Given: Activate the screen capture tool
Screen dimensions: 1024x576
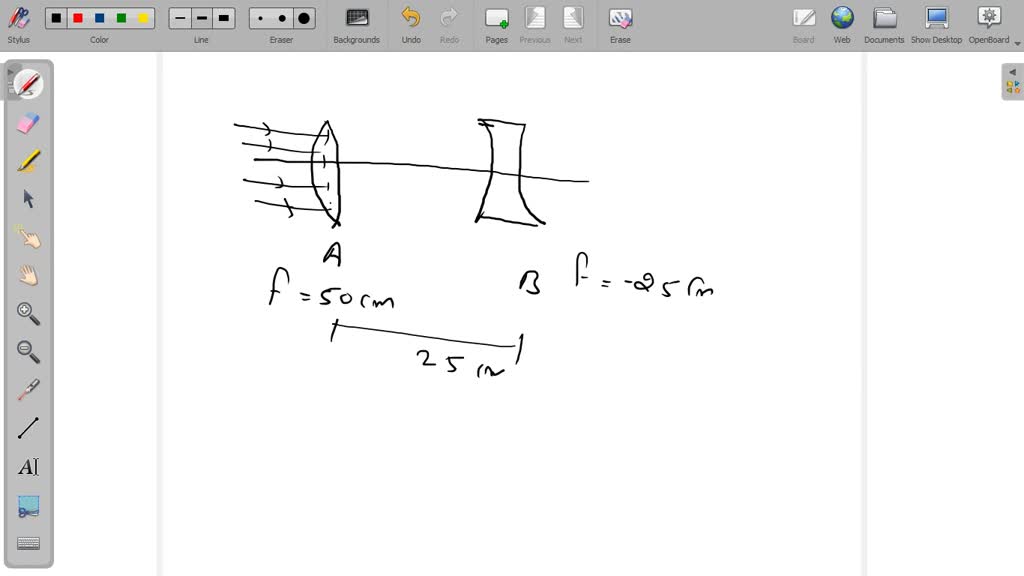Looking at the screenshot, I should tap(27, 505).
